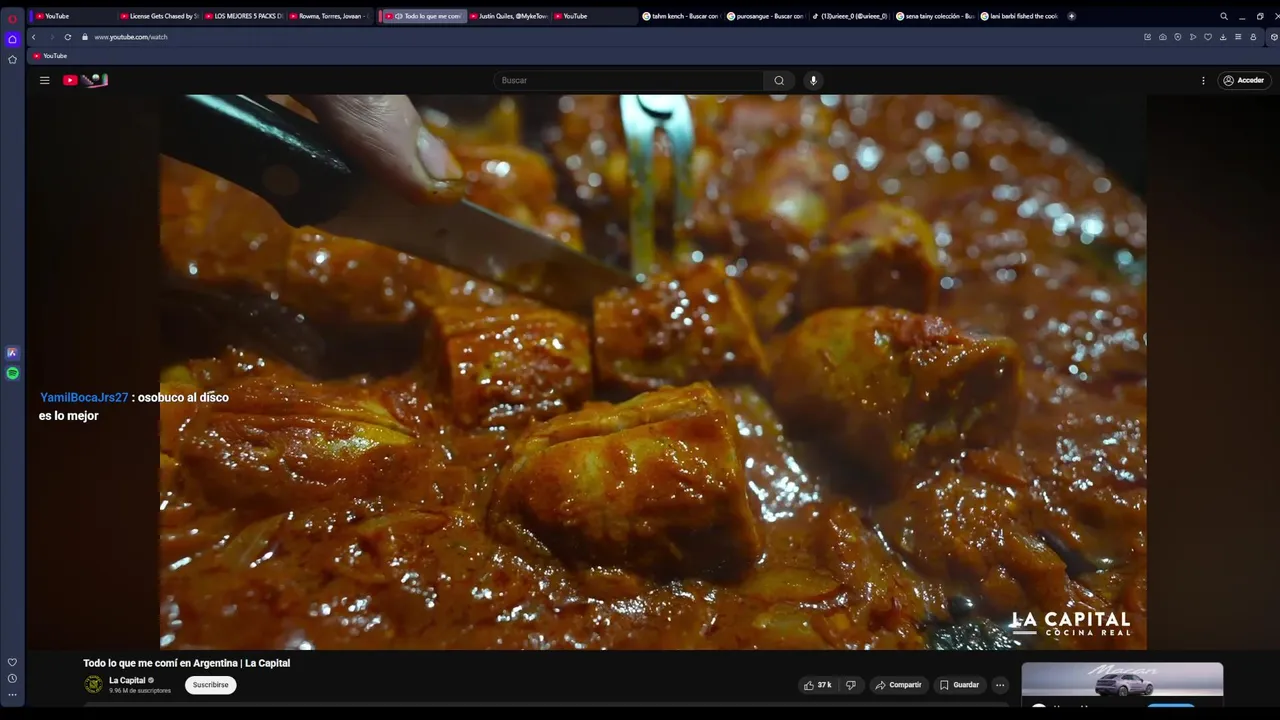Go back with the browser back arrow

pyautogui.click(x=33, y=37)
